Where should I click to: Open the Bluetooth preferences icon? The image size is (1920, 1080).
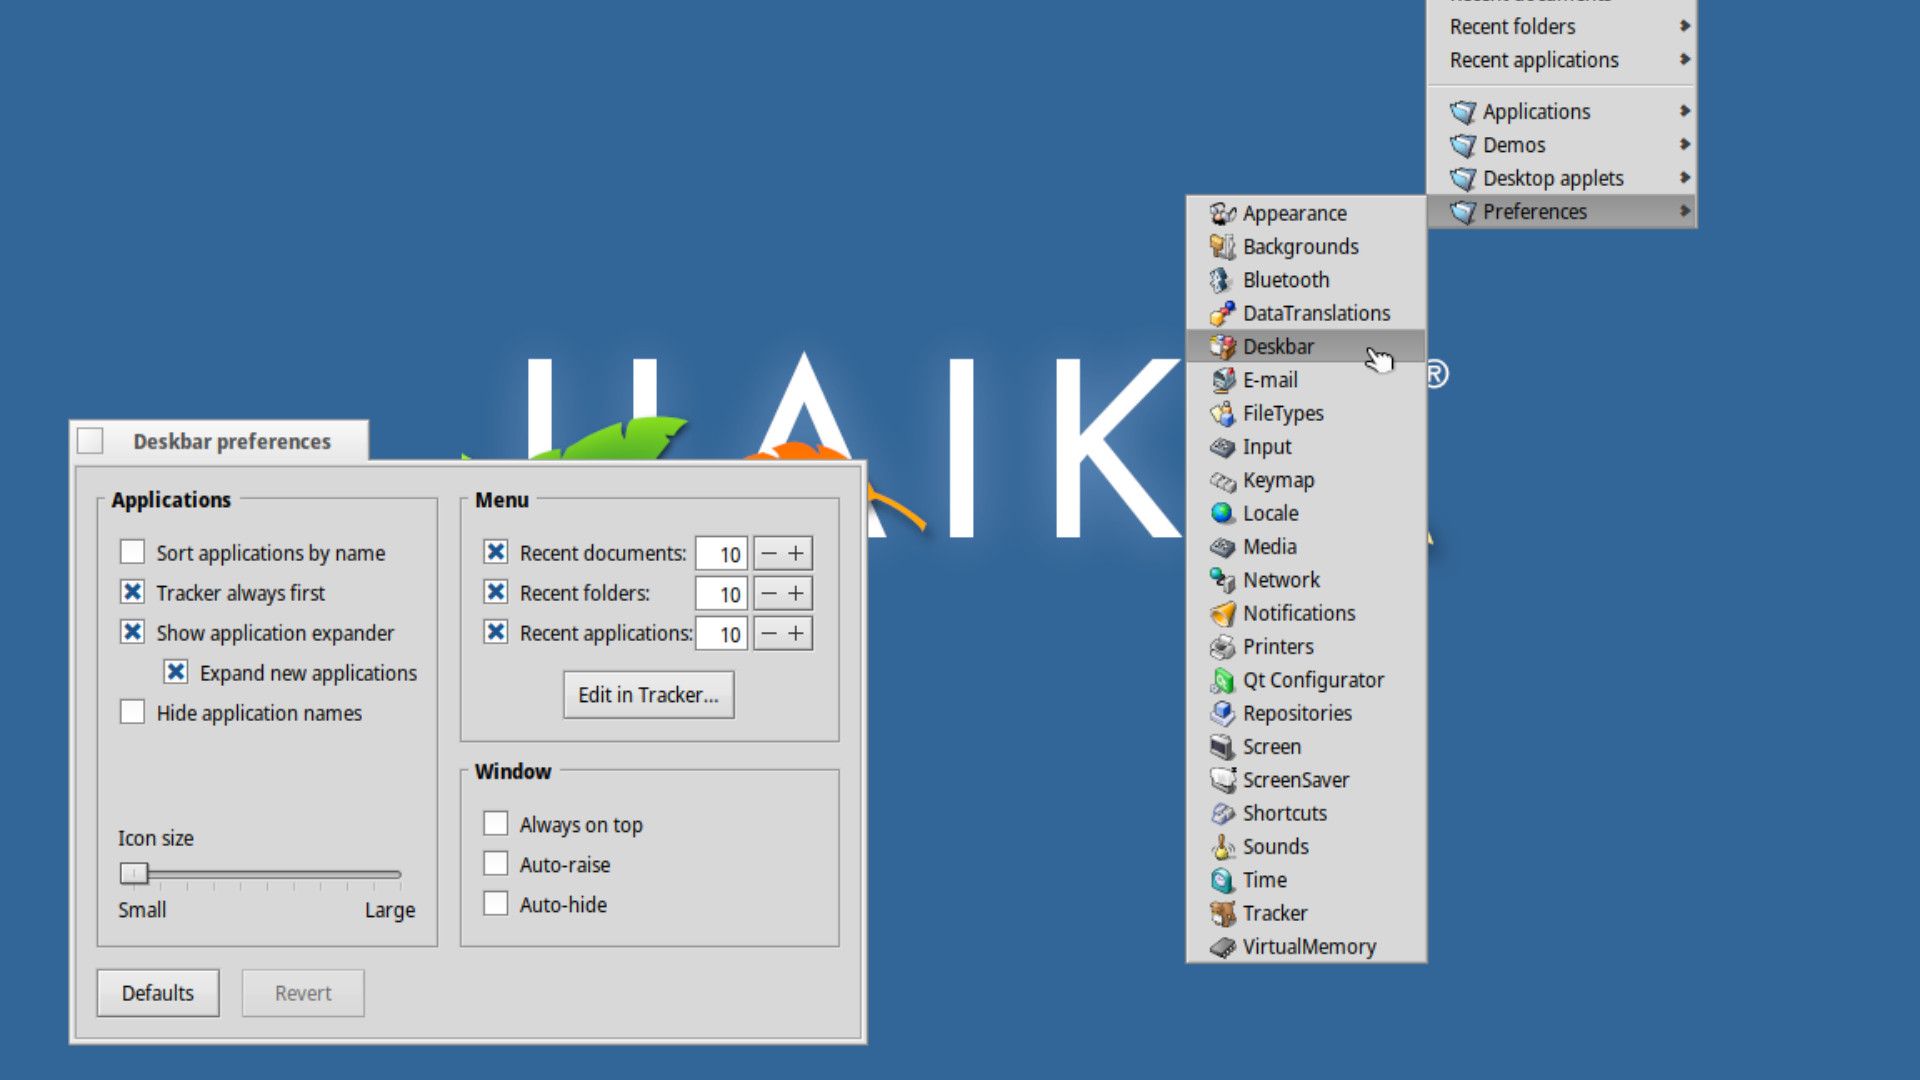tap(1222, 280)
